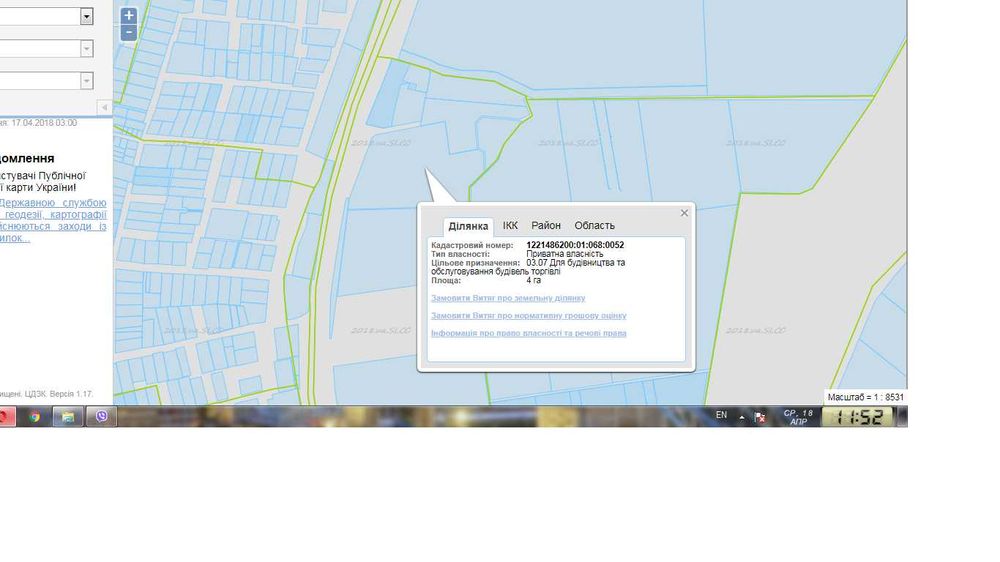The image size is (1000, 562).
Task: Expand the third dropdown in the side panel
Action: coord(87,81)
